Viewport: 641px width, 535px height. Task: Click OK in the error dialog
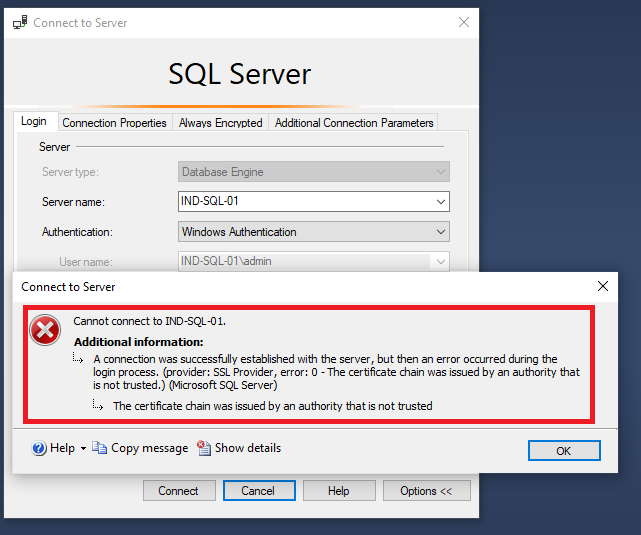click(564, 450)
